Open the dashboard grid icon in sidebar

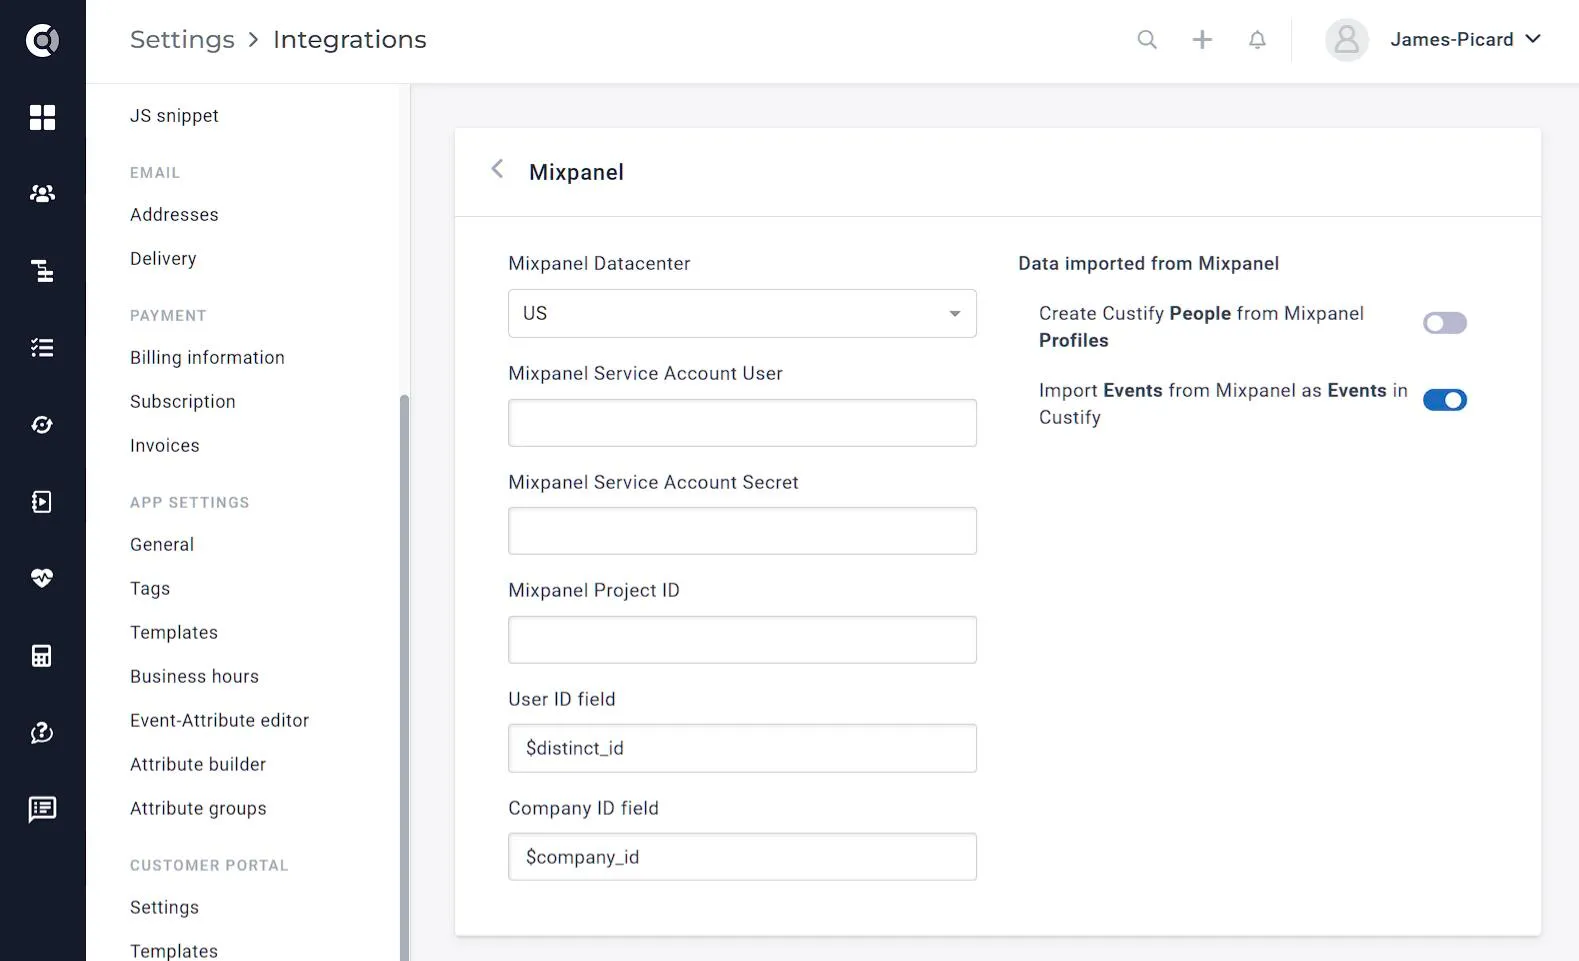pos(42,117)
